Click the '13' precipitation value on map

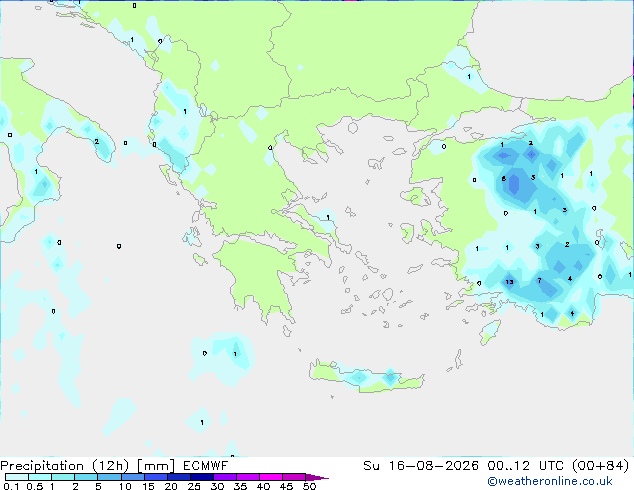click(509, 282)
